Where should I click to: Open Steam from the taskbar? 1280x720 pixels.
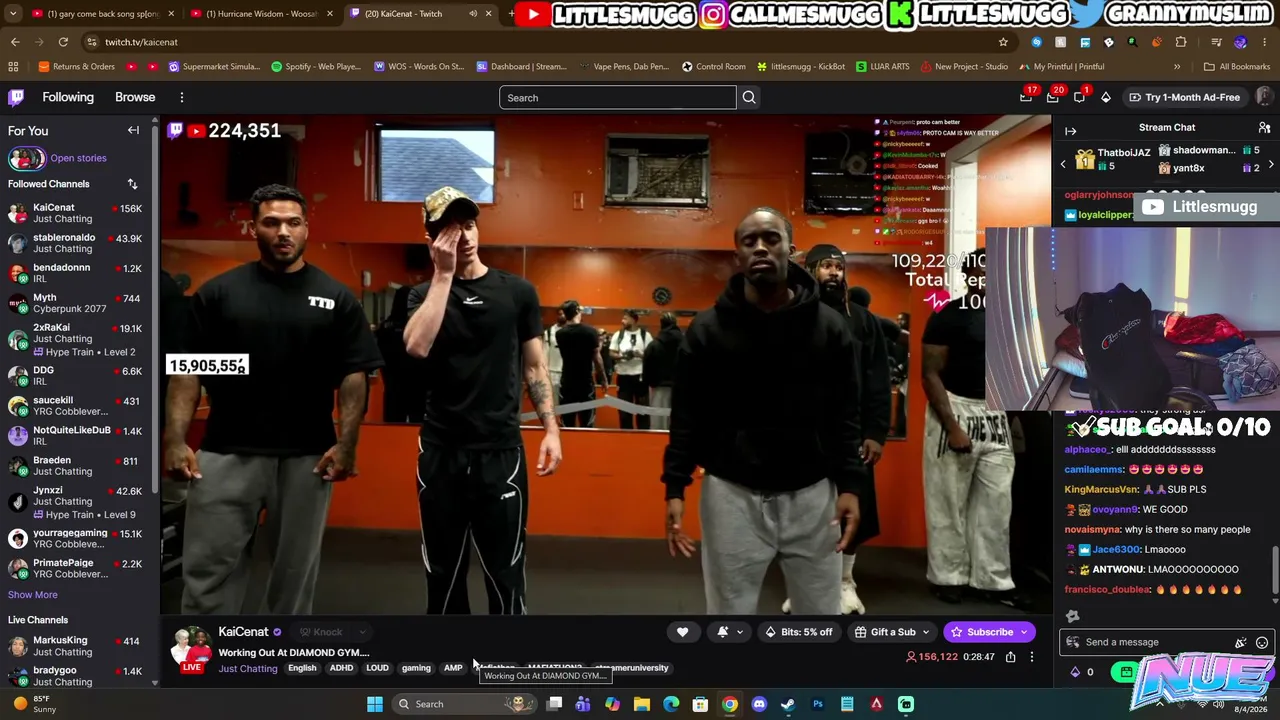click(x=788, y=704)
